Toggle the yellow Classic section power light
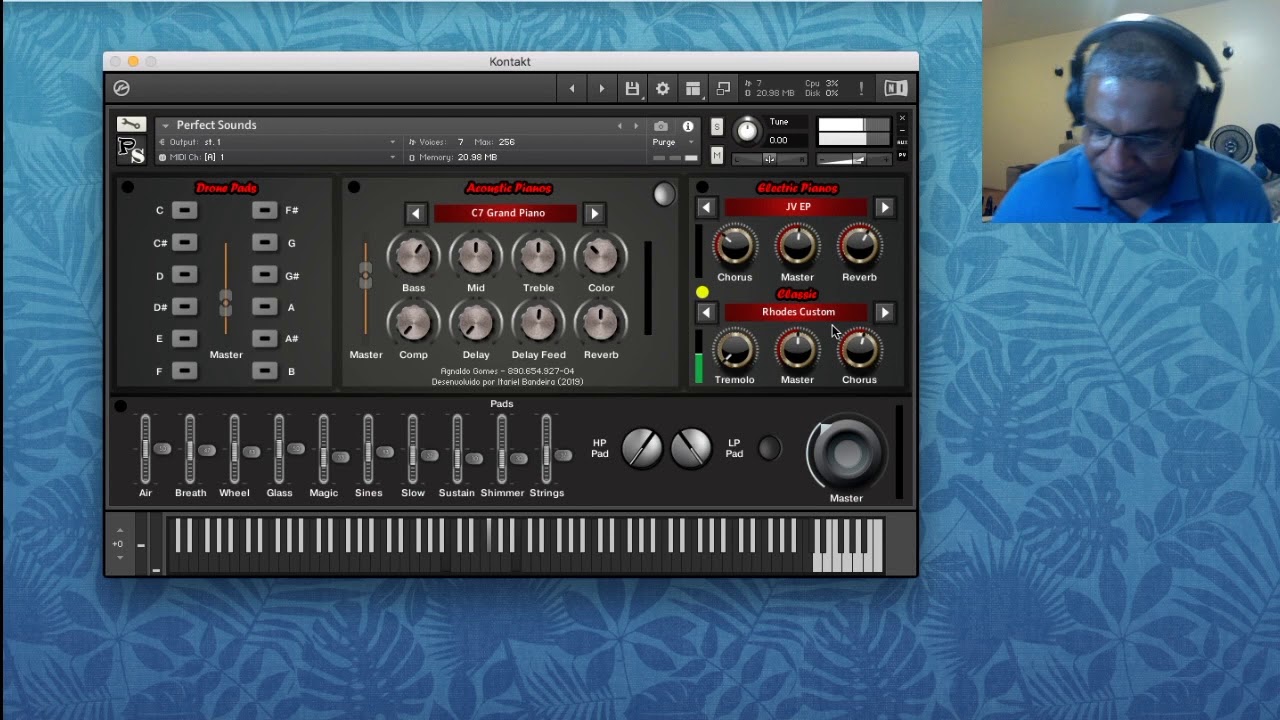The height and width of the screenshot is (720, 1280). pyautogui.click(x=702, y=292)
